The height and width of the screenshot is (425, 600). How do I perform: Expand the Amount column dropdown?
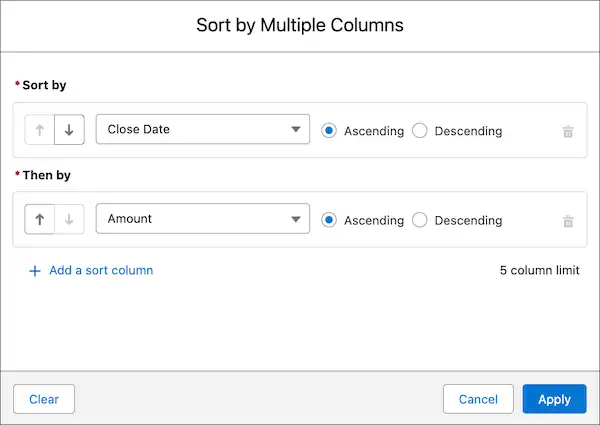click(x=202, y=220)
